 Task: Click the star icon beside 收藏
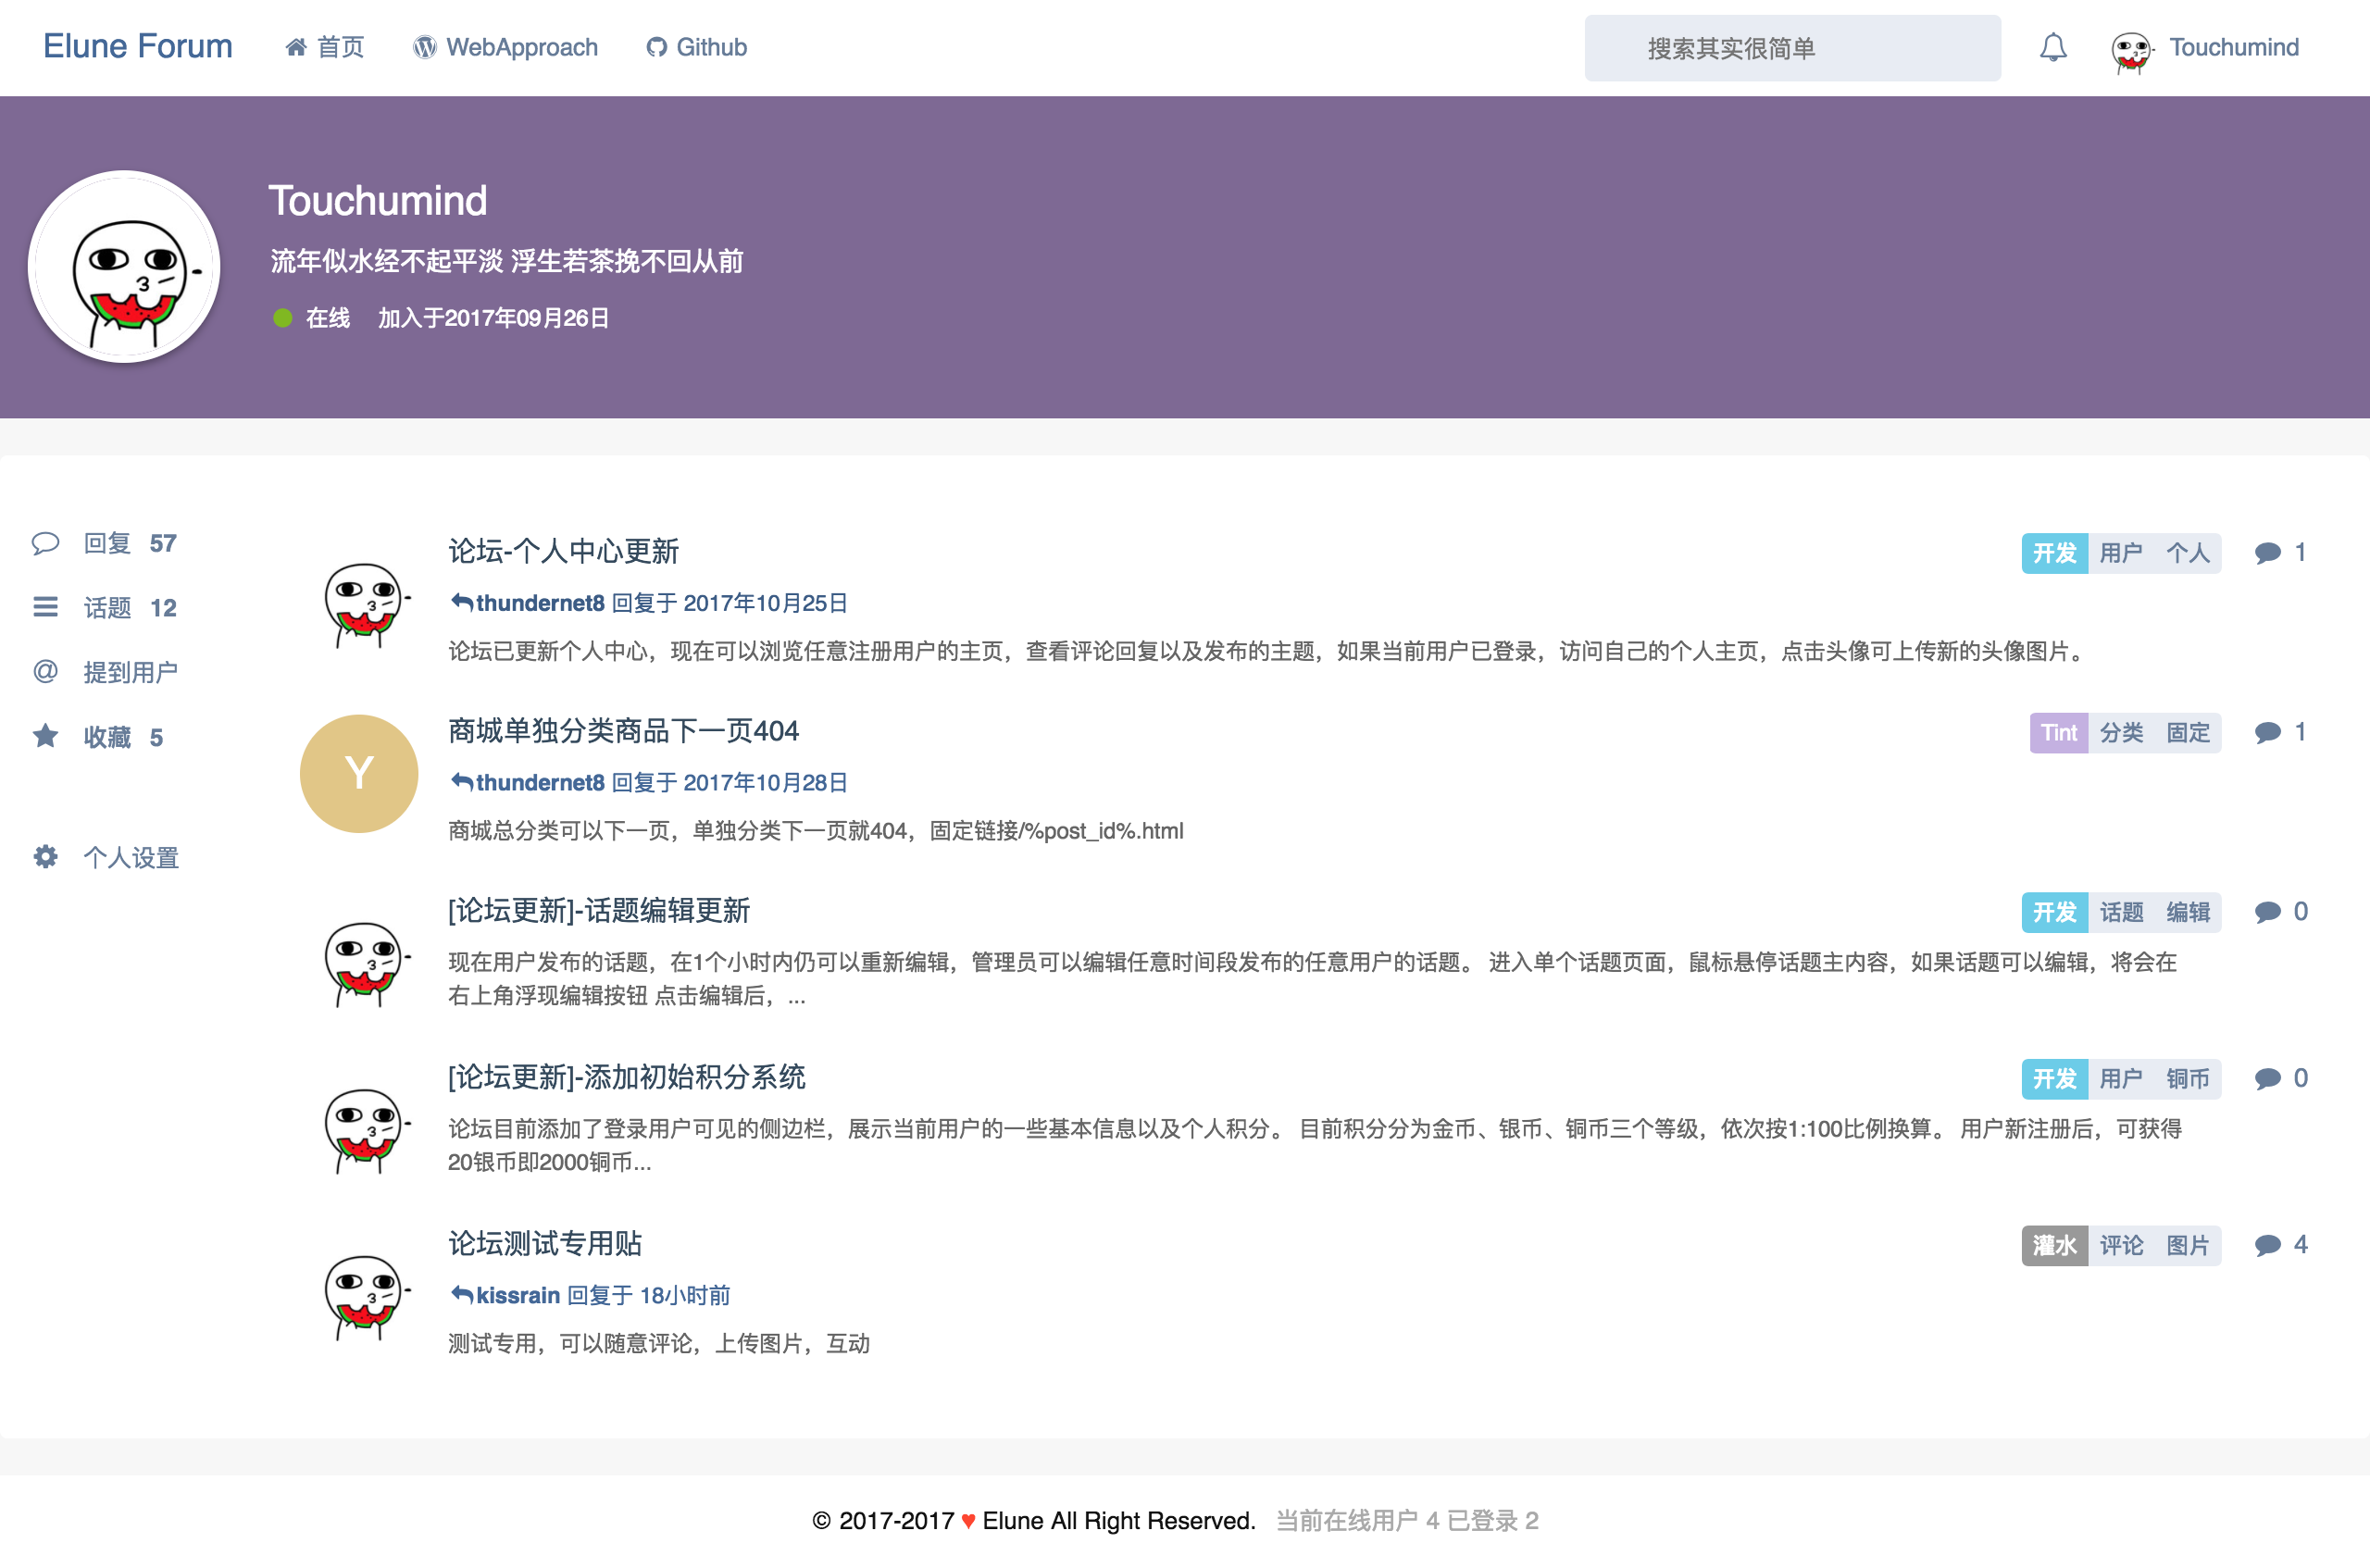click(x=45, y=737)
